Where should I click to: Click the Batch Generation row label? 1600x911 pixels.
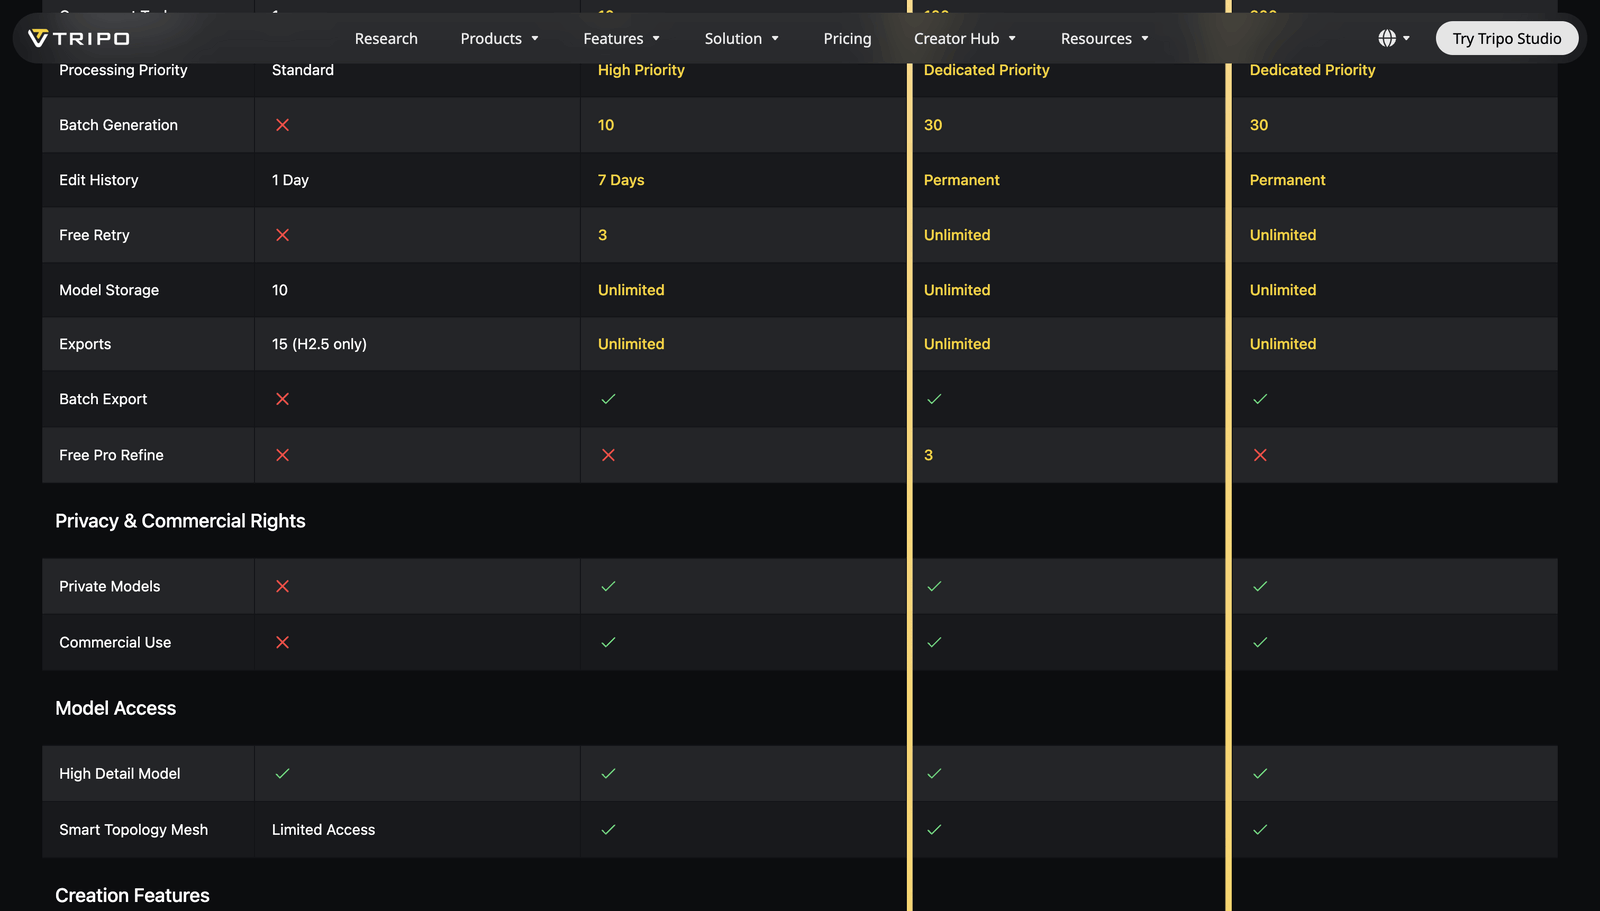[x=118, y=125]
